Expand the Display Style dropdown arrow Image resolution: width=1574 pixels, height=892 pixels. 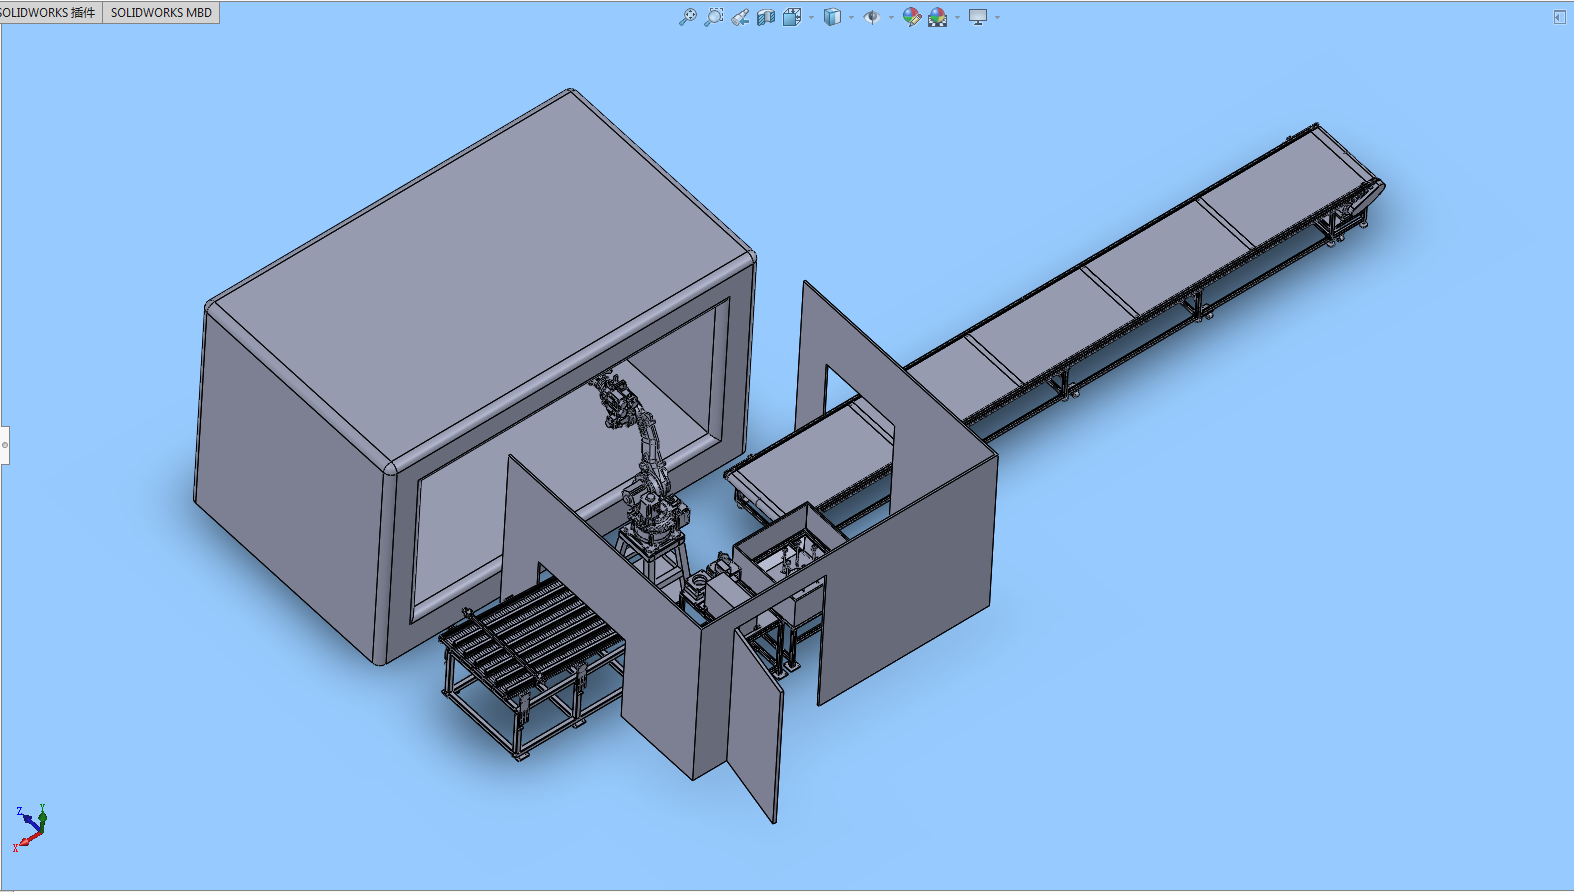tap(851, 17)
